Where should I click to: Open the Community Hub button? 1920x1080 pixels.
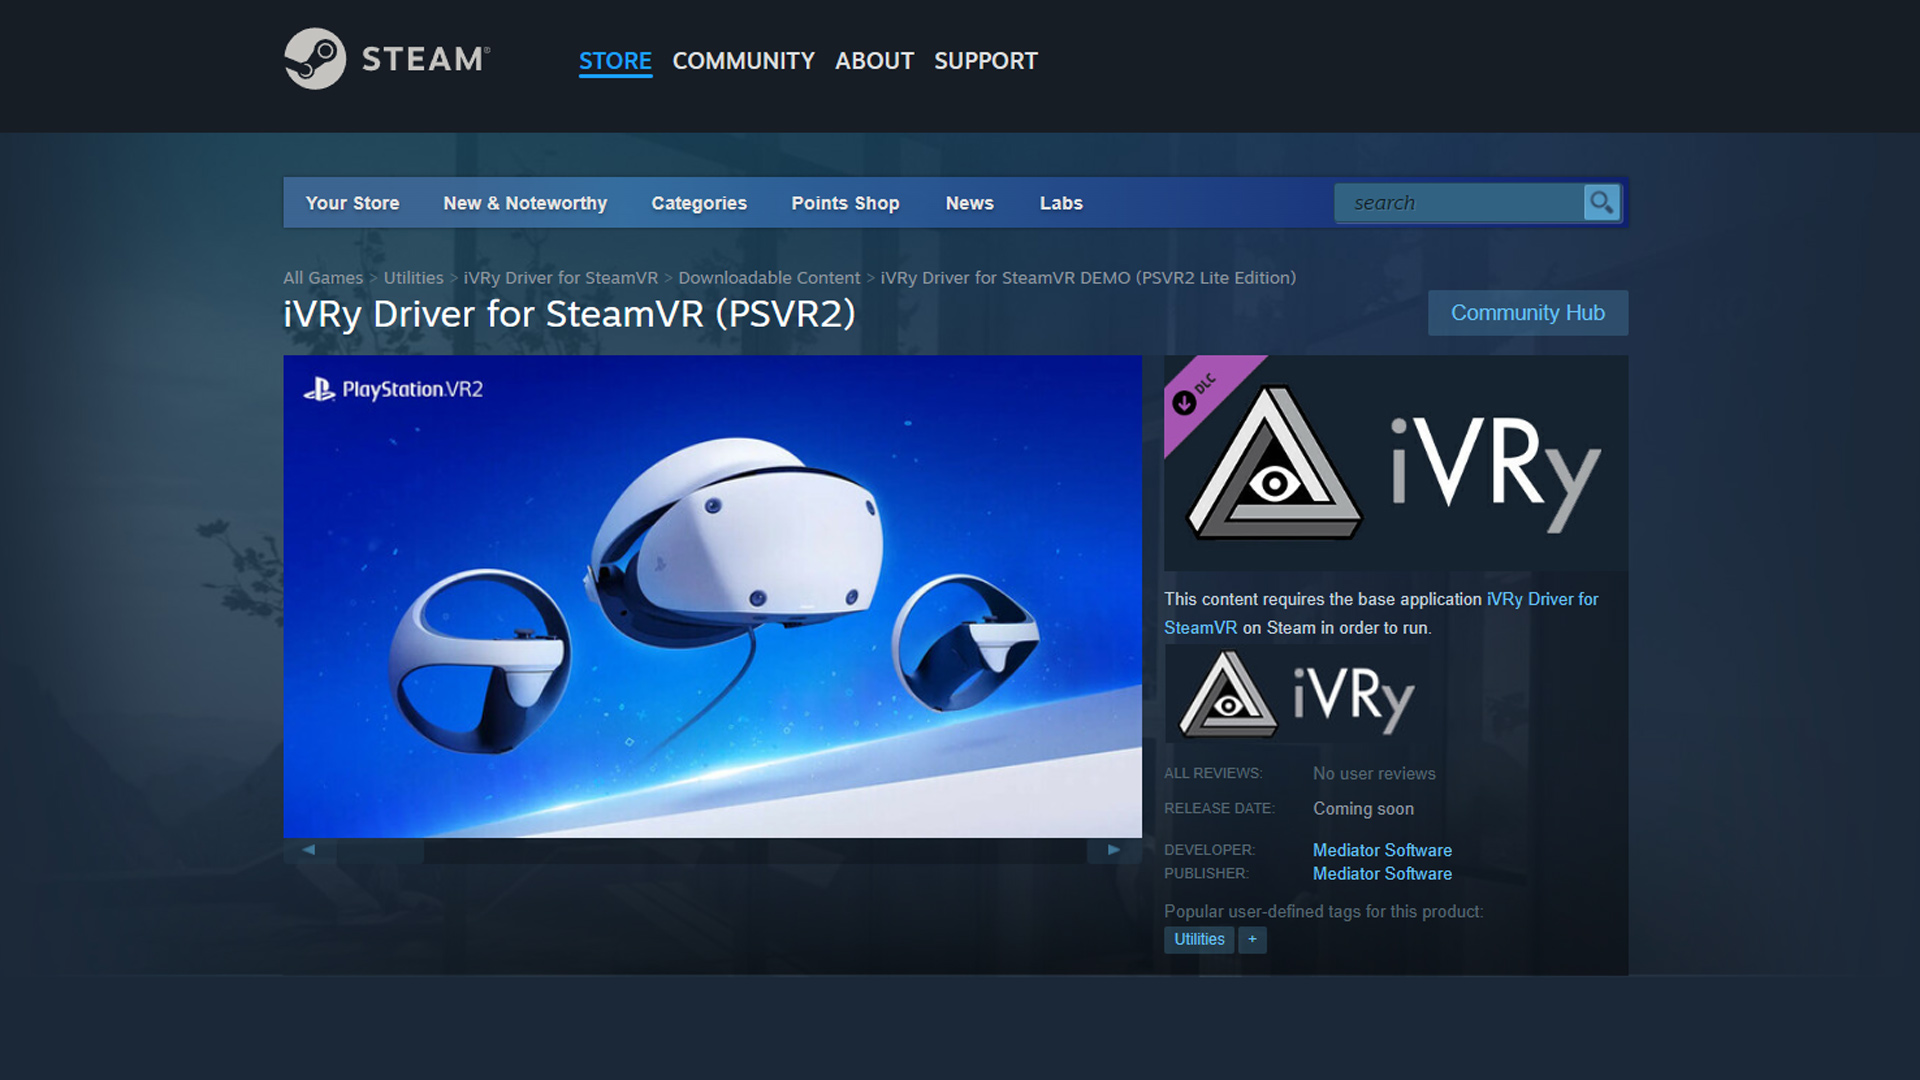pyautogui.click(x=1527, y=313)
